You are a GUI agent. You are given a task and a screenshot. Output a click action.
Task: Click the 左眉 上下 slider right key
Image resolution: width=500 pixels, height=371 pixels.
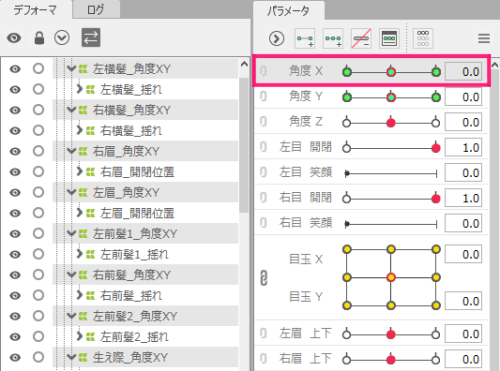(436, 334)
